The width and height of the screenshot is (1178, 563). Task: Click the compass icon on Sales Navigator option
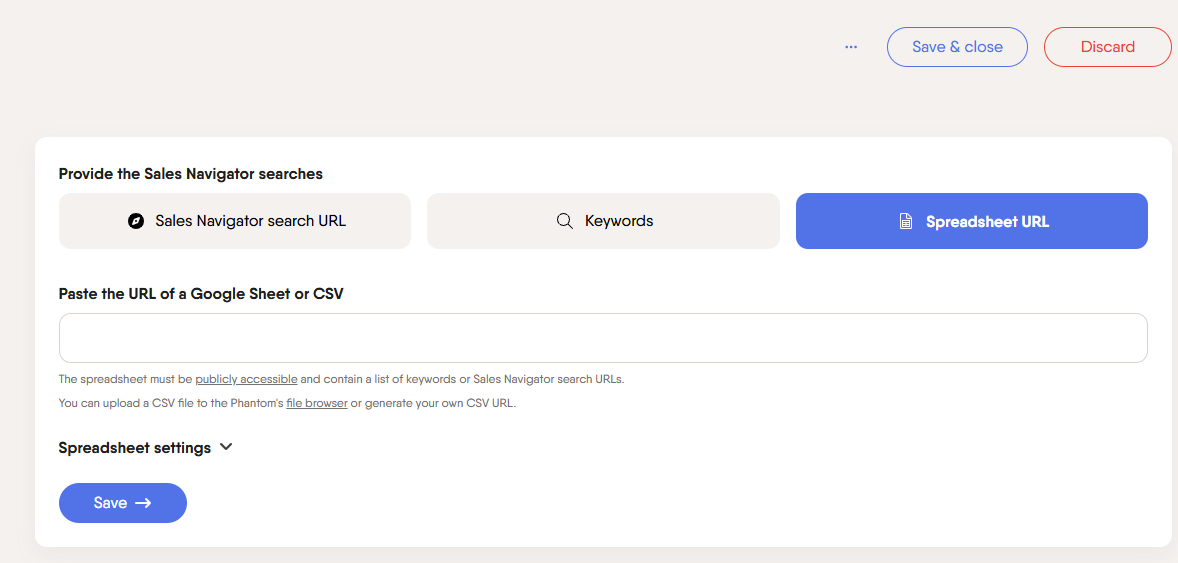click(137, 221)
